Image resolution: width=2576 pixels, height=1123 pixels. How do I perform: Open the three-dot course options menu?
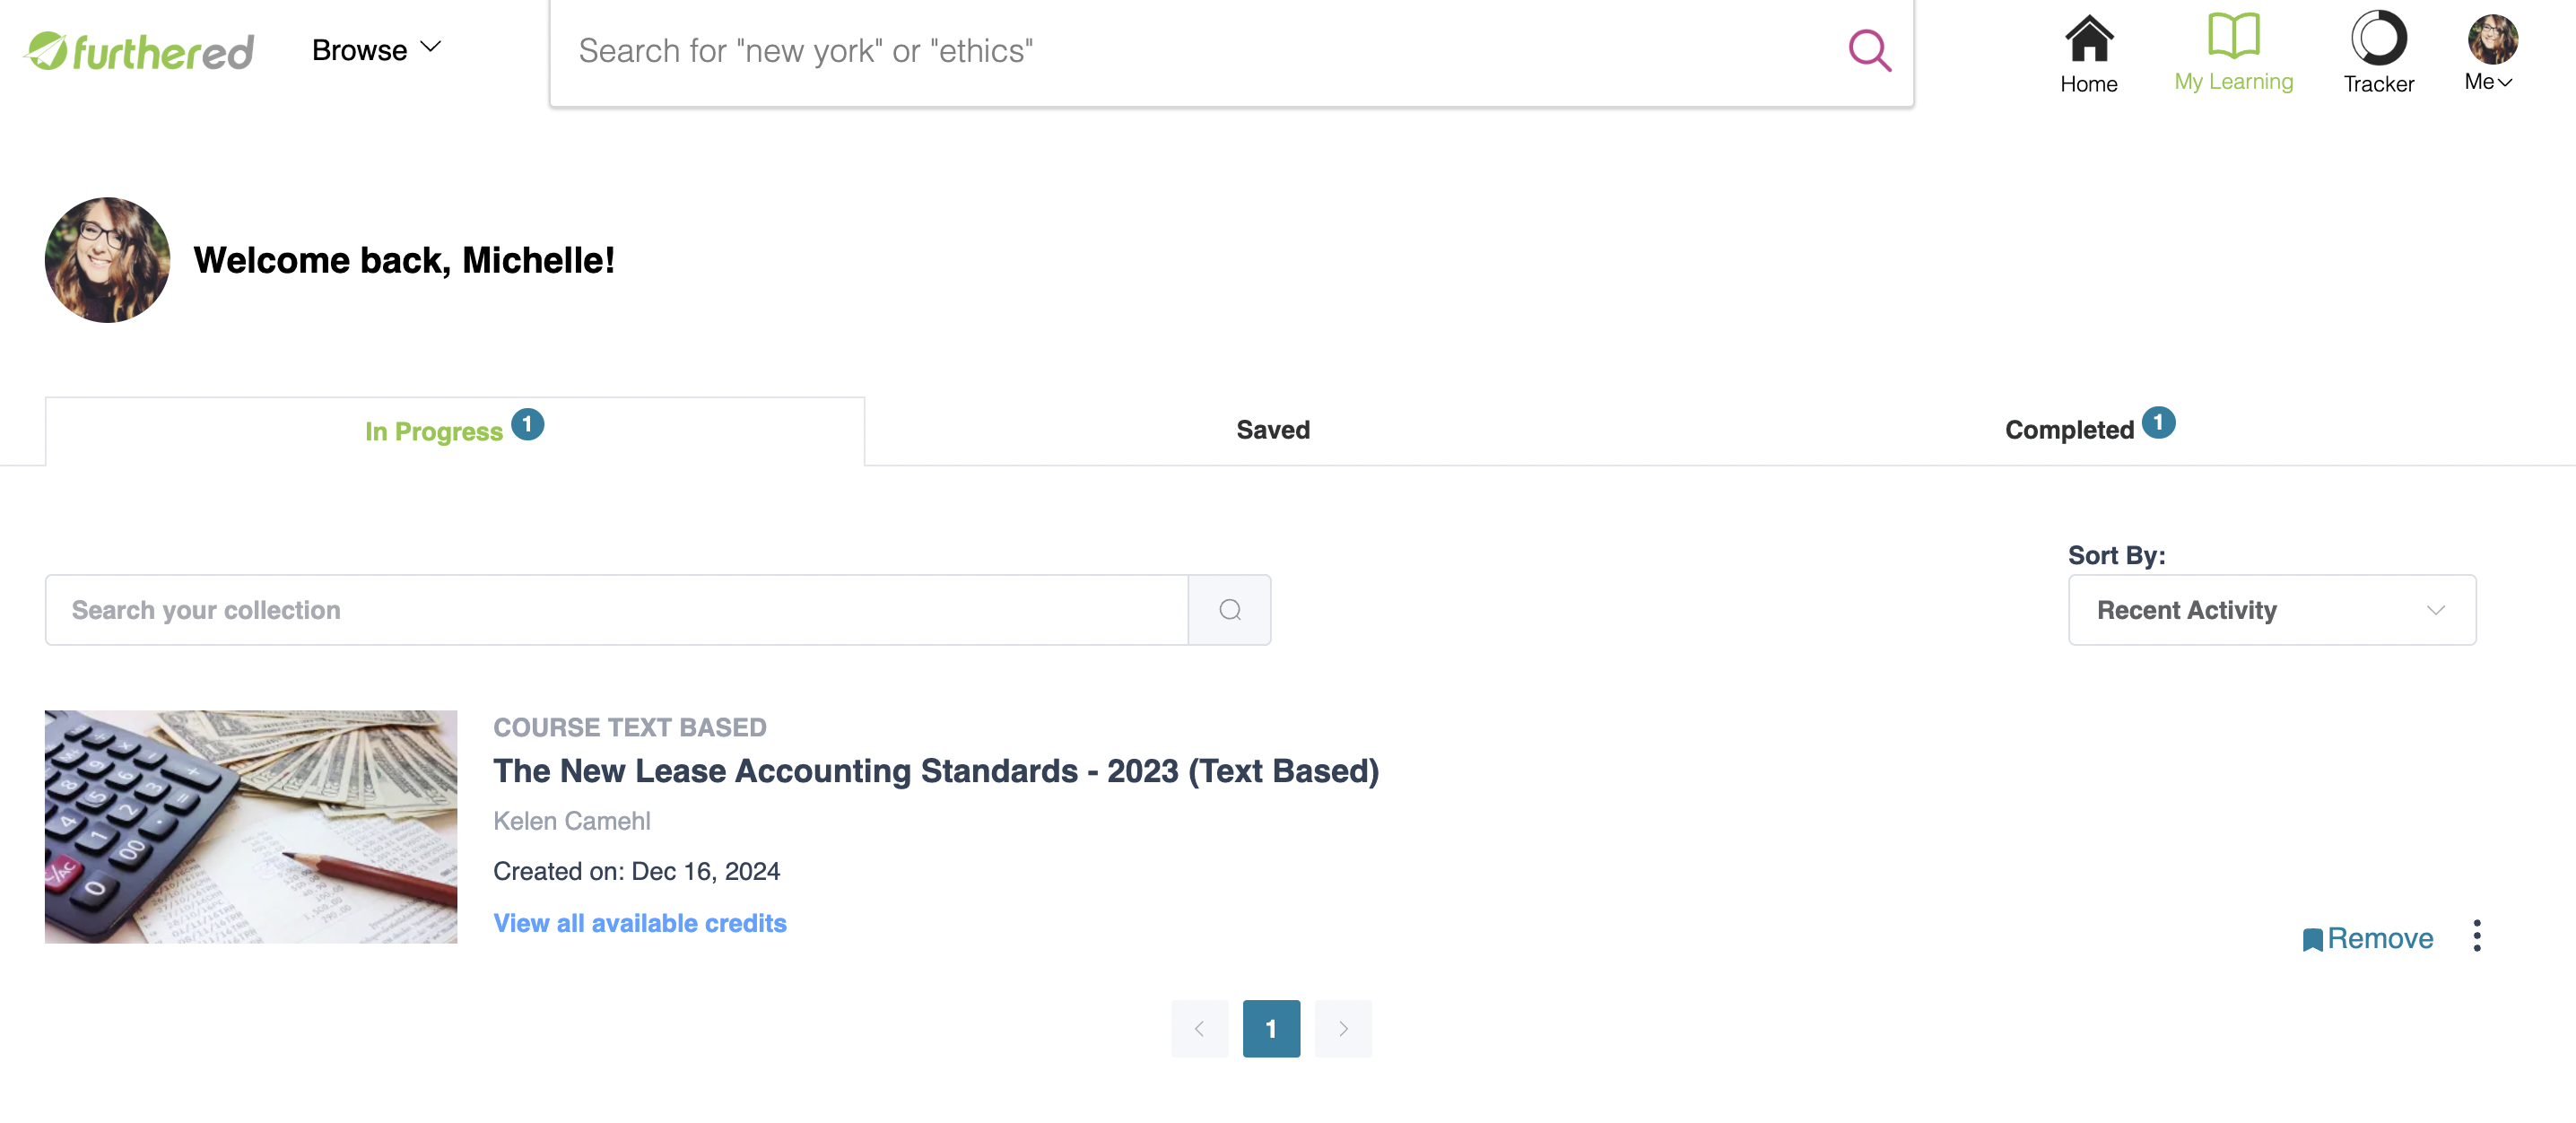tap(2476, 936)
